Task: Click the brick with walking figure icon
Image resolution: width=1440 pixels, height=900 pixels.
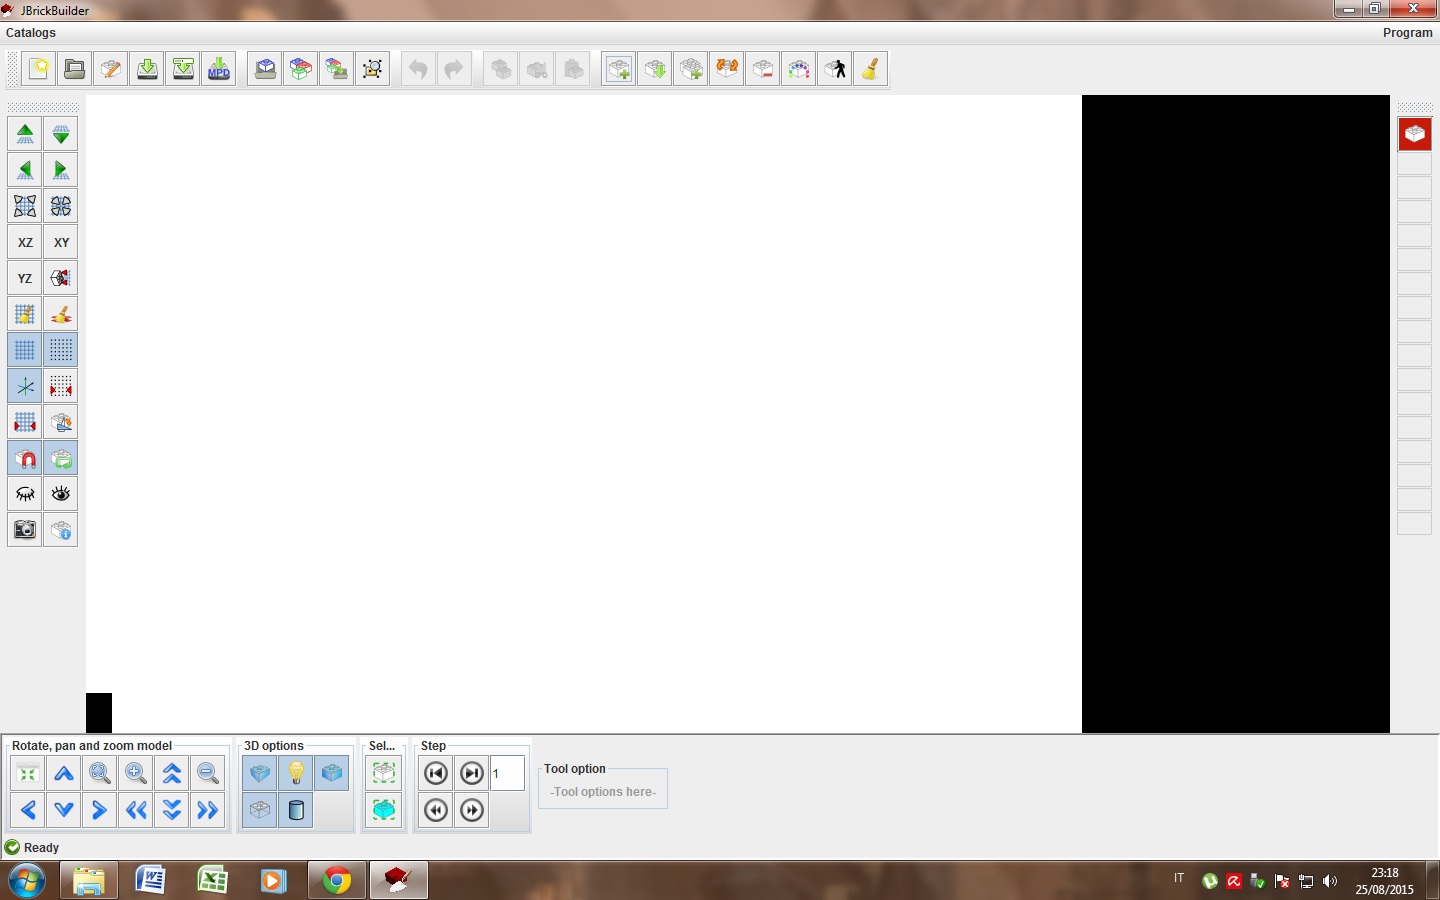Action: tap(835, 69)
